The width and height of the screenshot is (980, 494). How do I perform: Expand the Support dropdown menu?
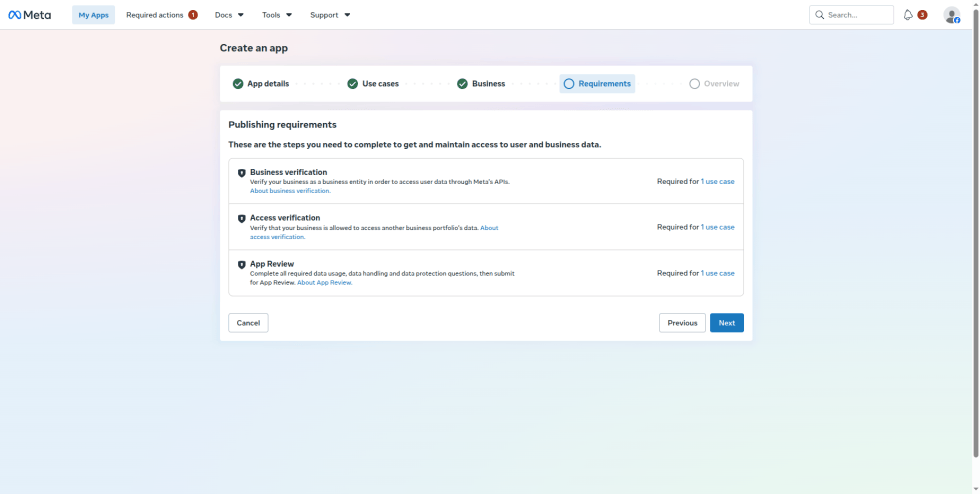pos(330,15)
